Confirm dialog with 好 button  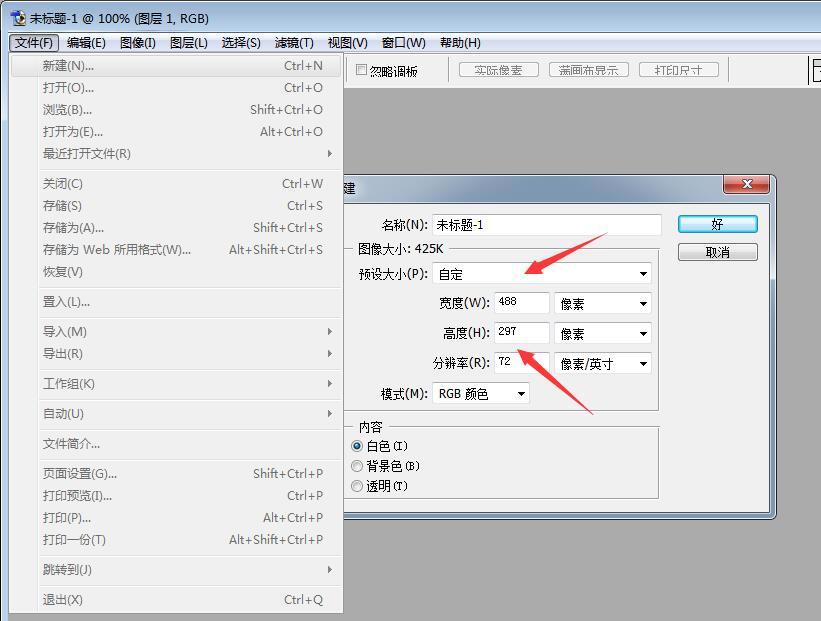(717, 224)
